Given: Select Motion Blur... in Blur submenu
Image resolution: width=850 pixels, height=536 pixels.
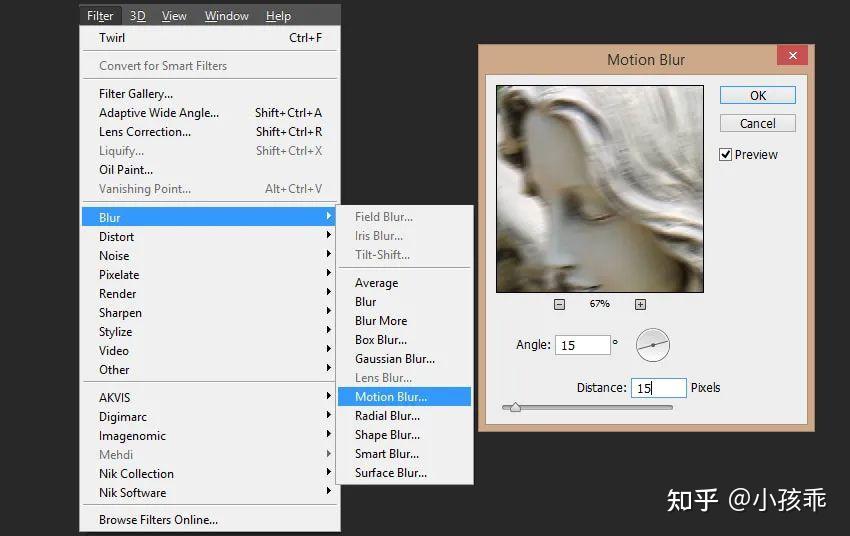Looking at the screenshot, I should 404,396.
